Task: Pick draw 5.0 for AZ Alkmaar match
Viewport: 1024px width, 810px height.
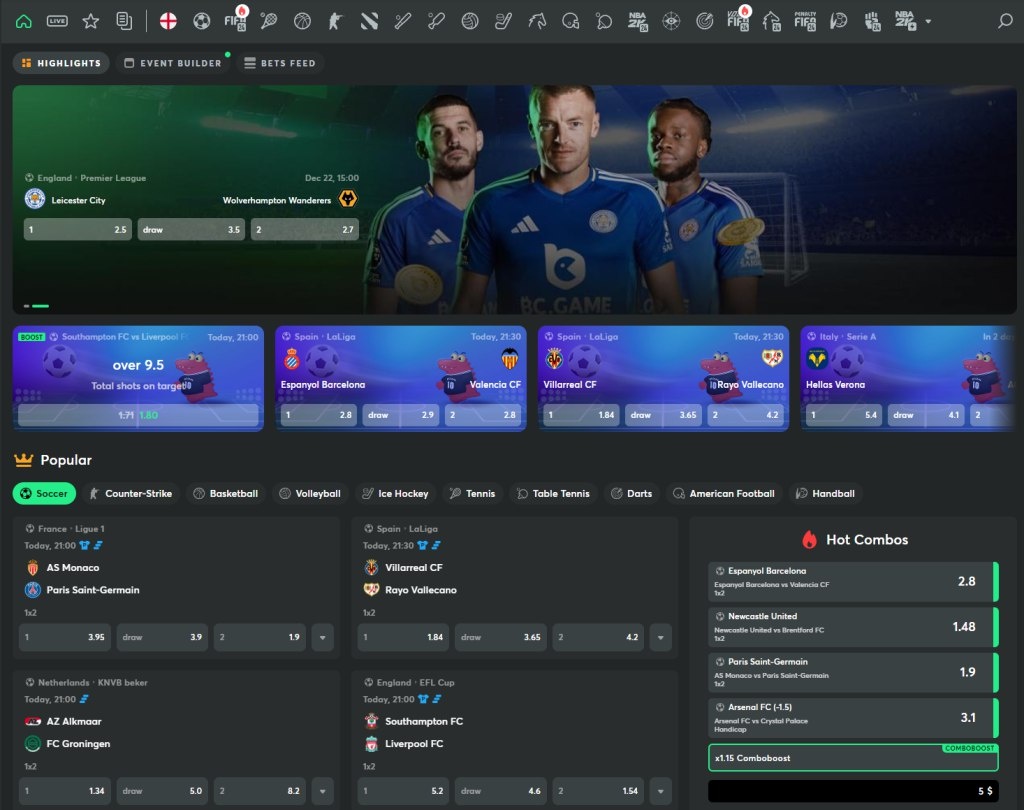Action: coord(162,790)
